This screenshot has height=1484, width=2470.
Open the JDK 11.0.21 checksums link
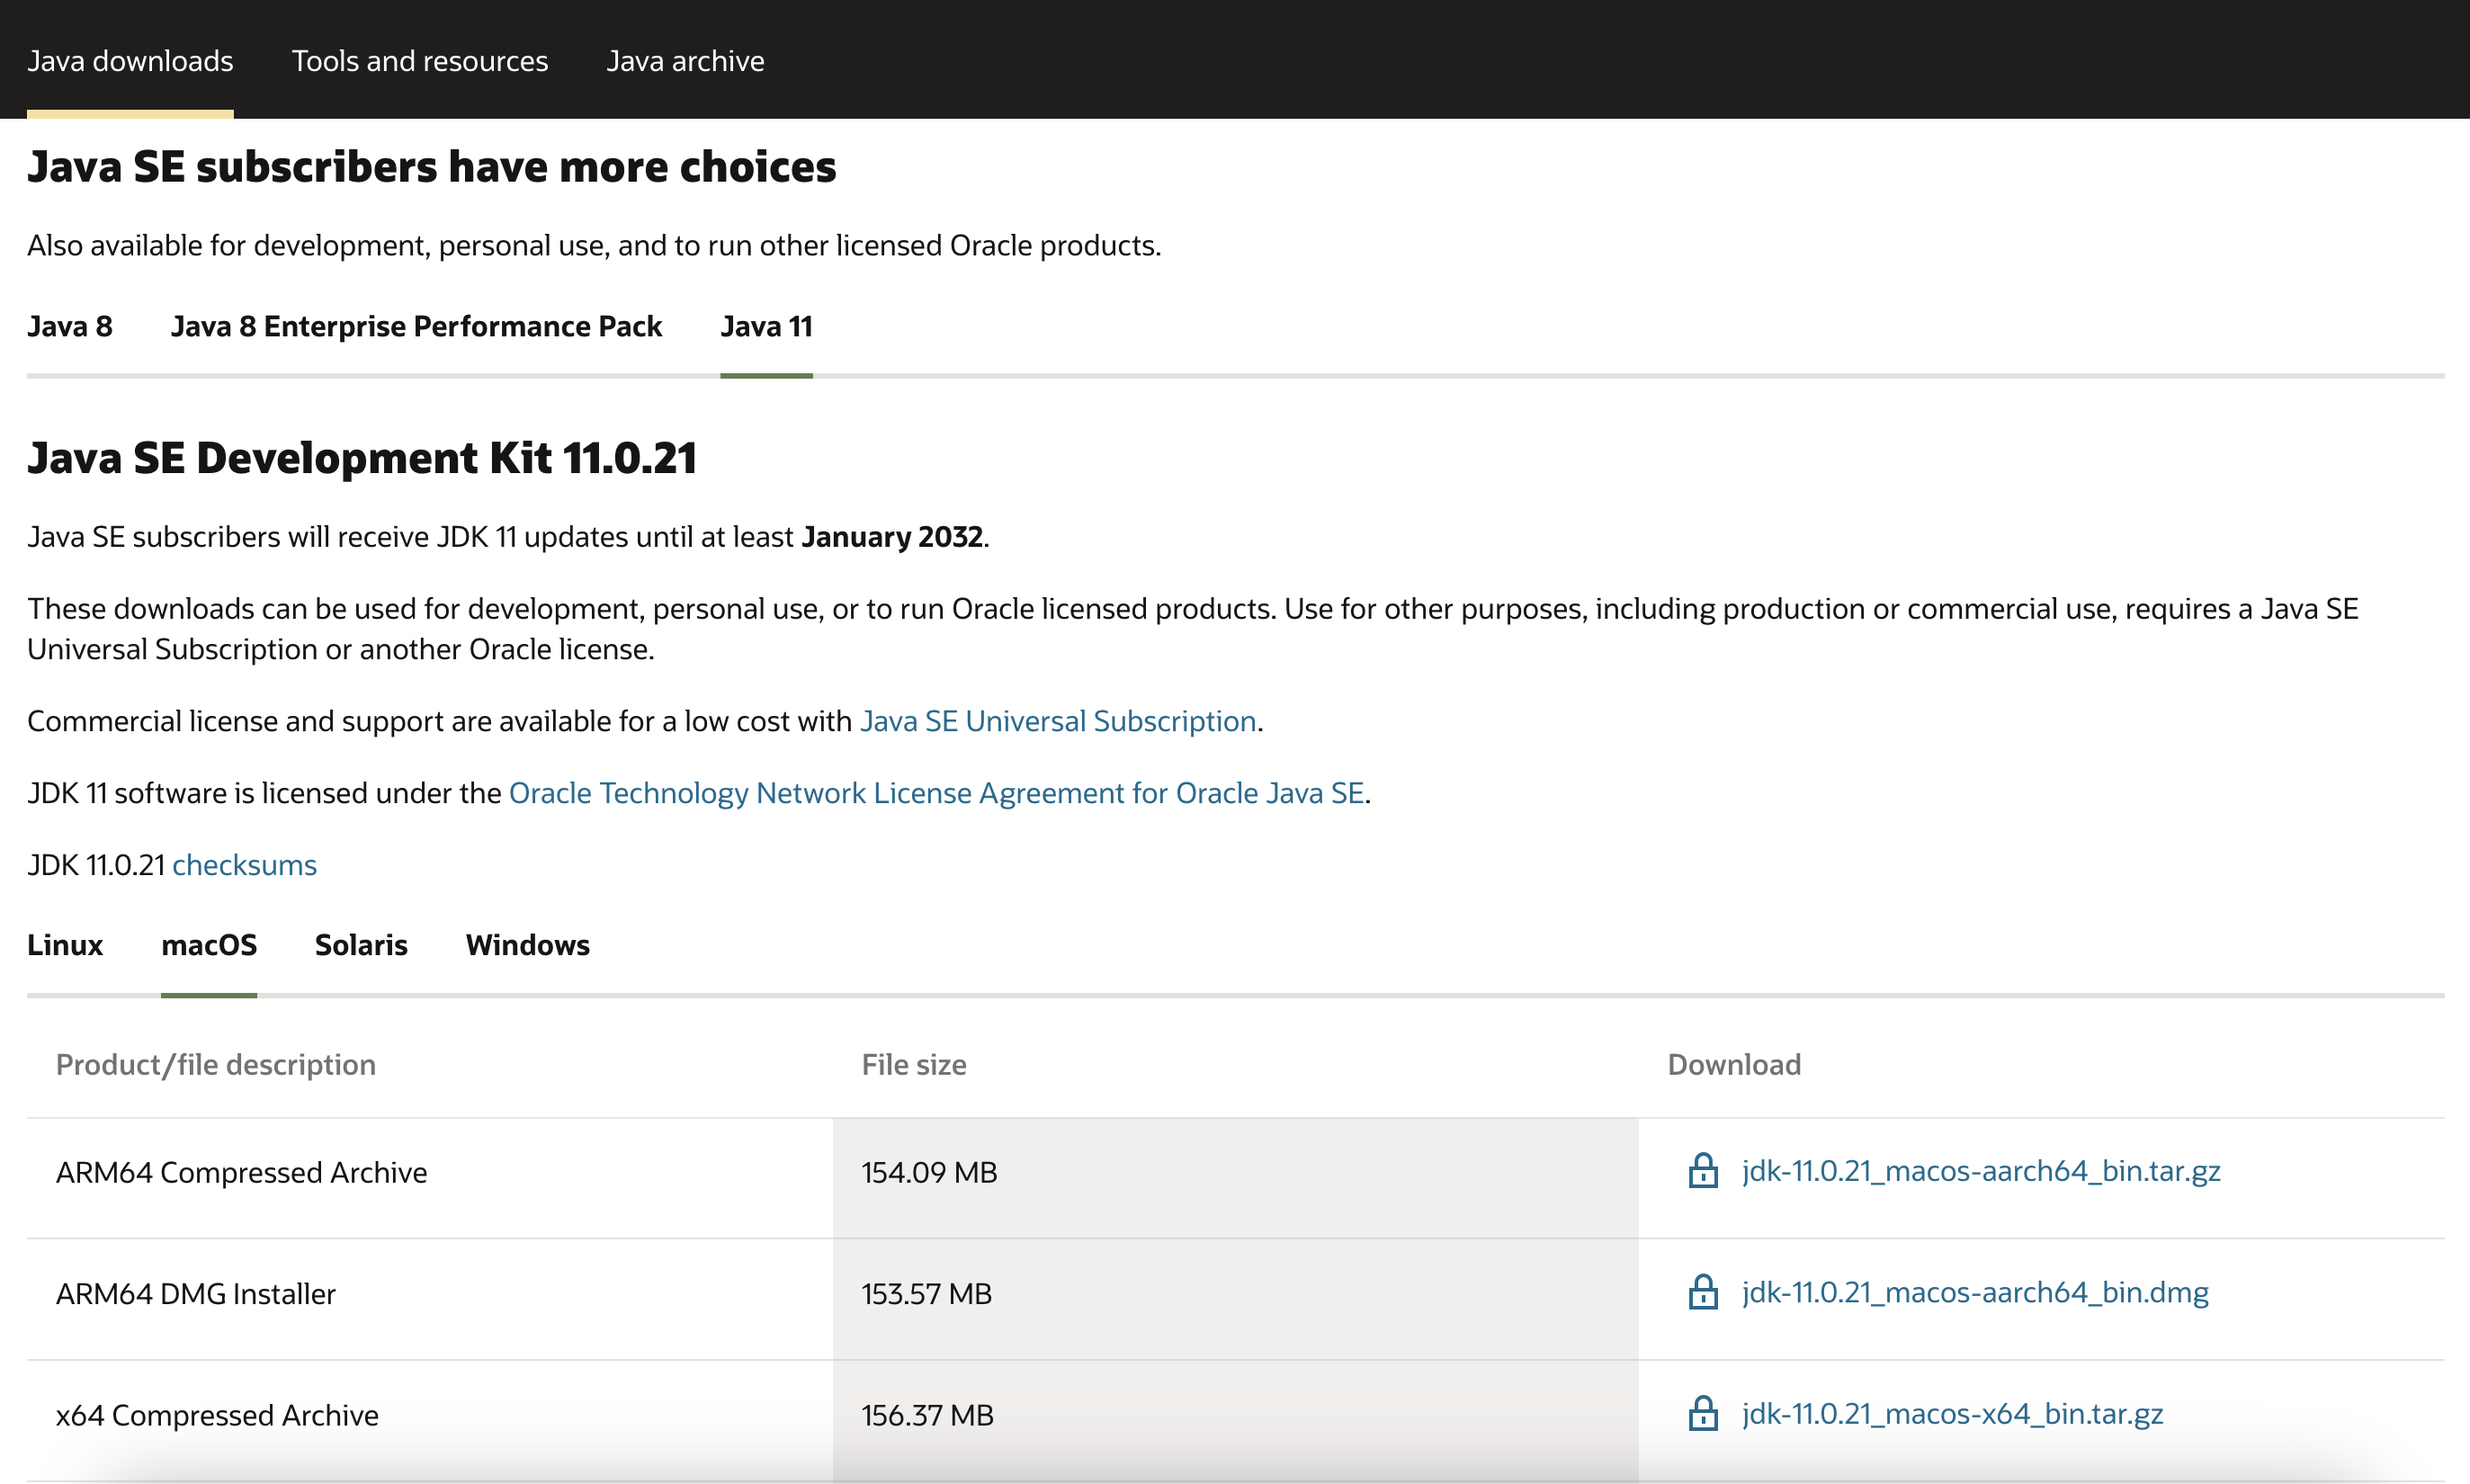point(244,865)
